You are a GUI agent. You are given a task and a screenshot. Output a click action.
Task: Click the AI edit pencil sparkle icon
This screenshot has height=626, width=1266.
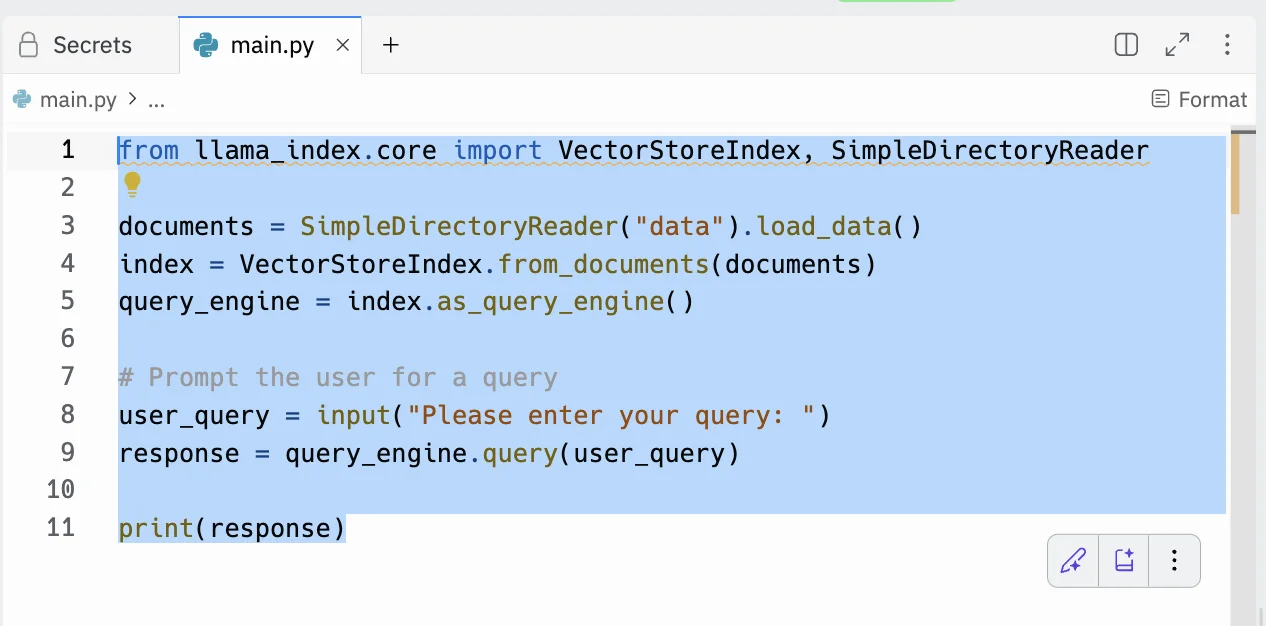(x=1073, y=560)
